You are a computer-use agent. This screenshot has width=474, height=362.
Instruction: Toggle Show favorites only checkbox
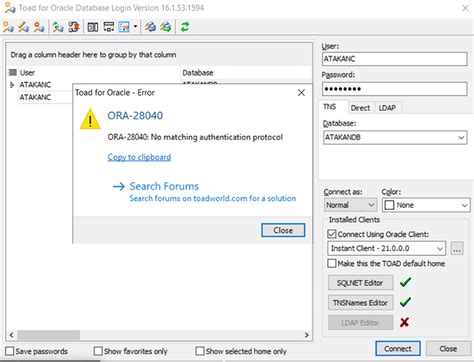tap(98, 351)
